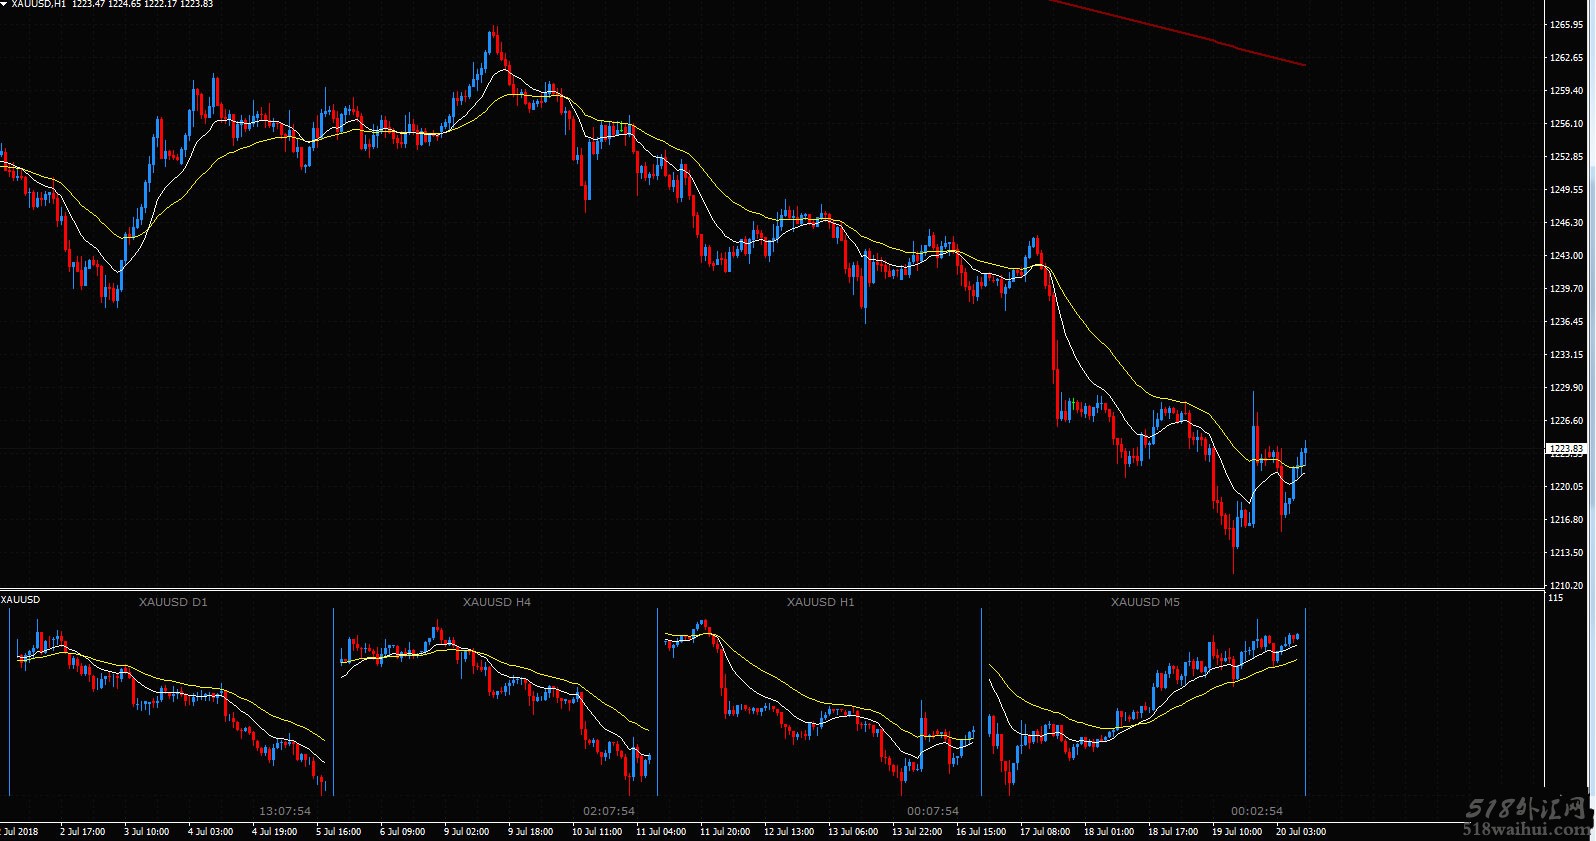Click the time label 11 Jul 20:00
This screenshot has width=1596, height=841.
pyautogui.click(x=724, y=832)
